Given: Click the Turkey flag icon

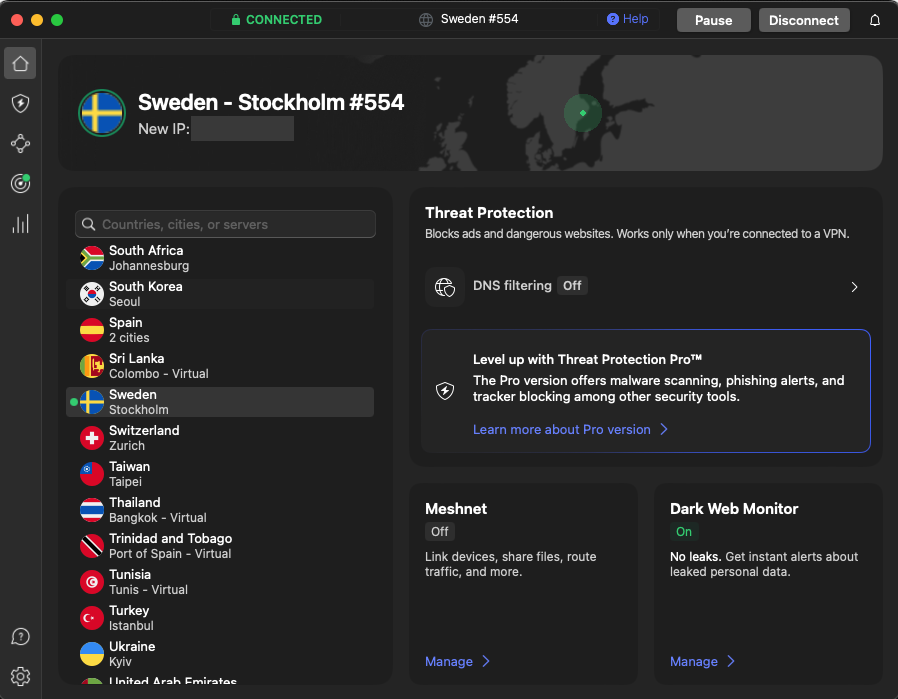Looking at the screenshot, I should 92,618.
